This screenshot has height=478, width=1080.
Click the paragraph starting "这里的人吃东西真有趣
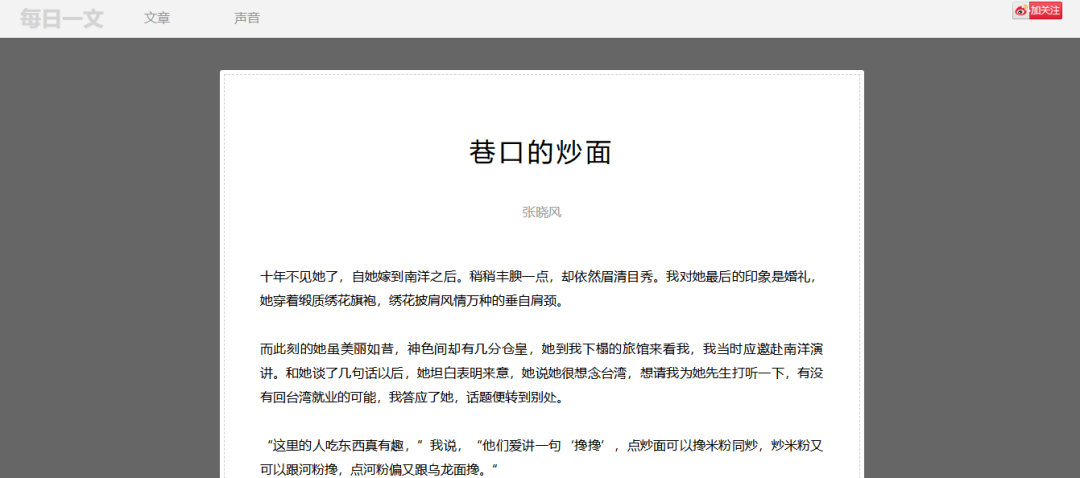(x=541, y=457)
